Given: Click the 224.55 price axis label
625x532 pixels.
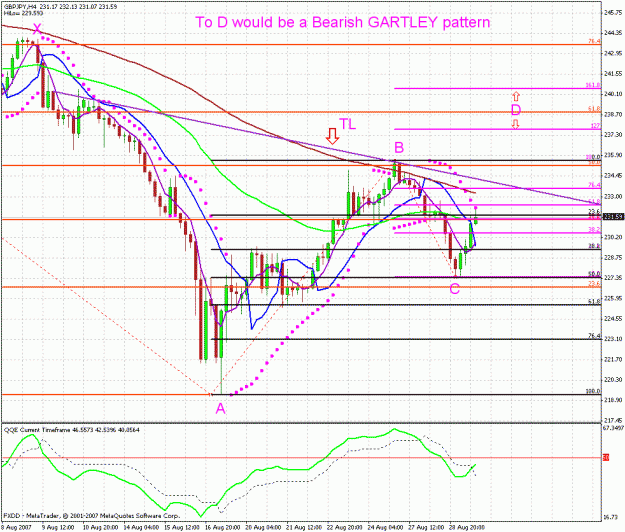Looking at the screenshot, I should pos(613,318).
